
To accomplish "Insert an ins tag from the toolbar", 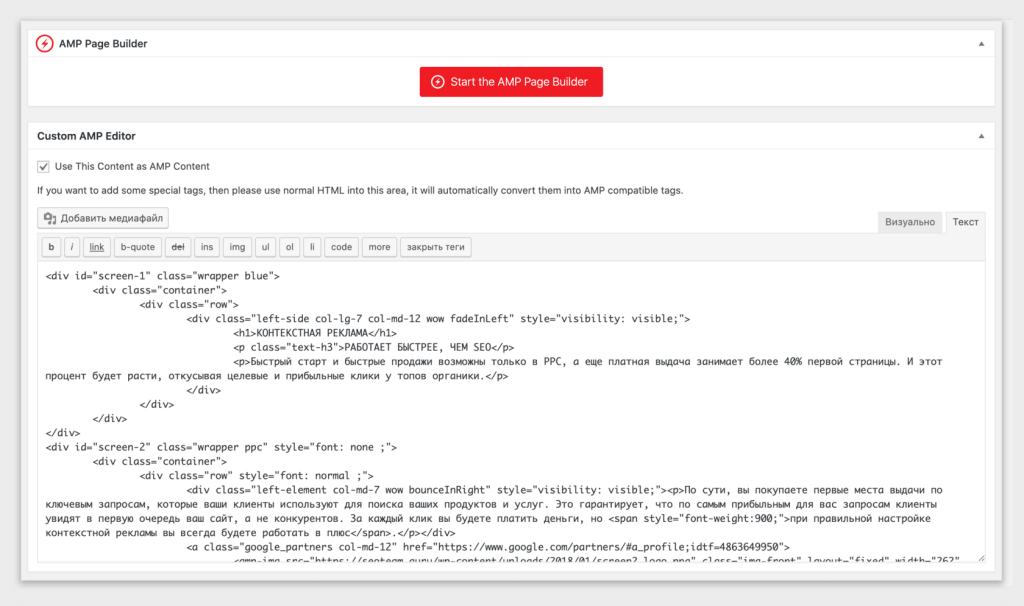I will click(206, 247).
